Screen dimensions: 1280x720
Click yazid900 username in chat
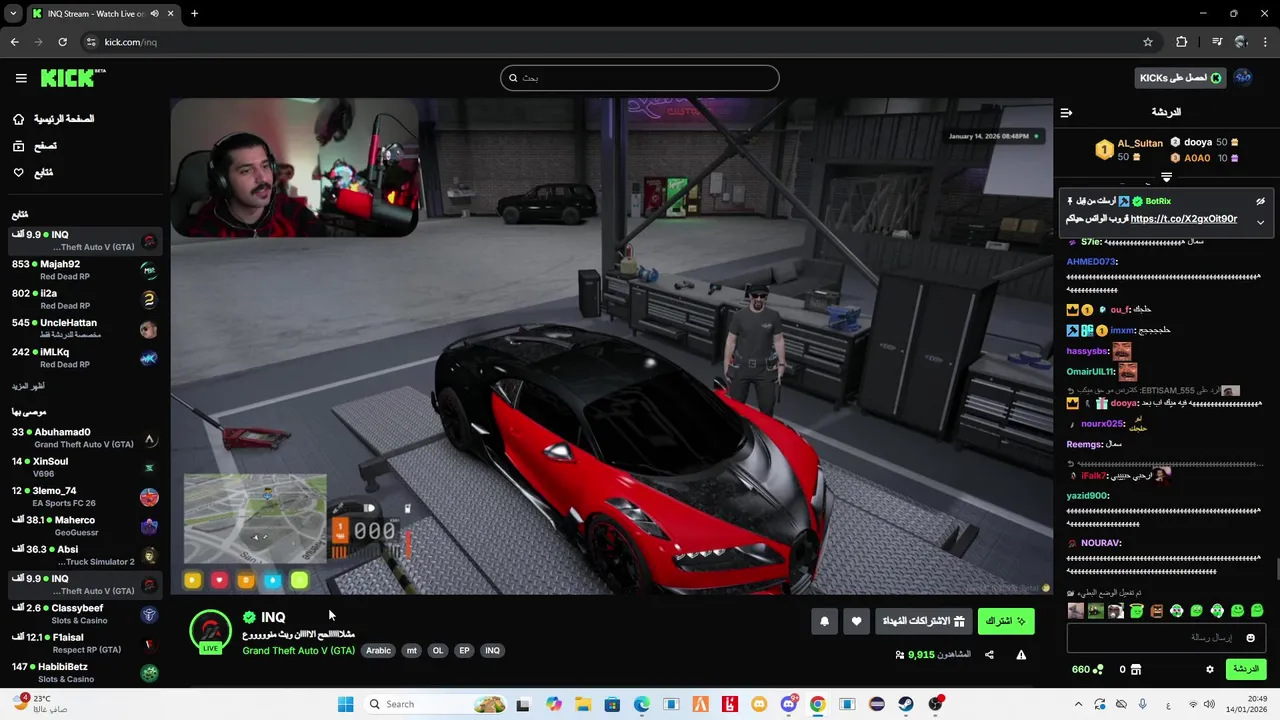[1087, 496]
